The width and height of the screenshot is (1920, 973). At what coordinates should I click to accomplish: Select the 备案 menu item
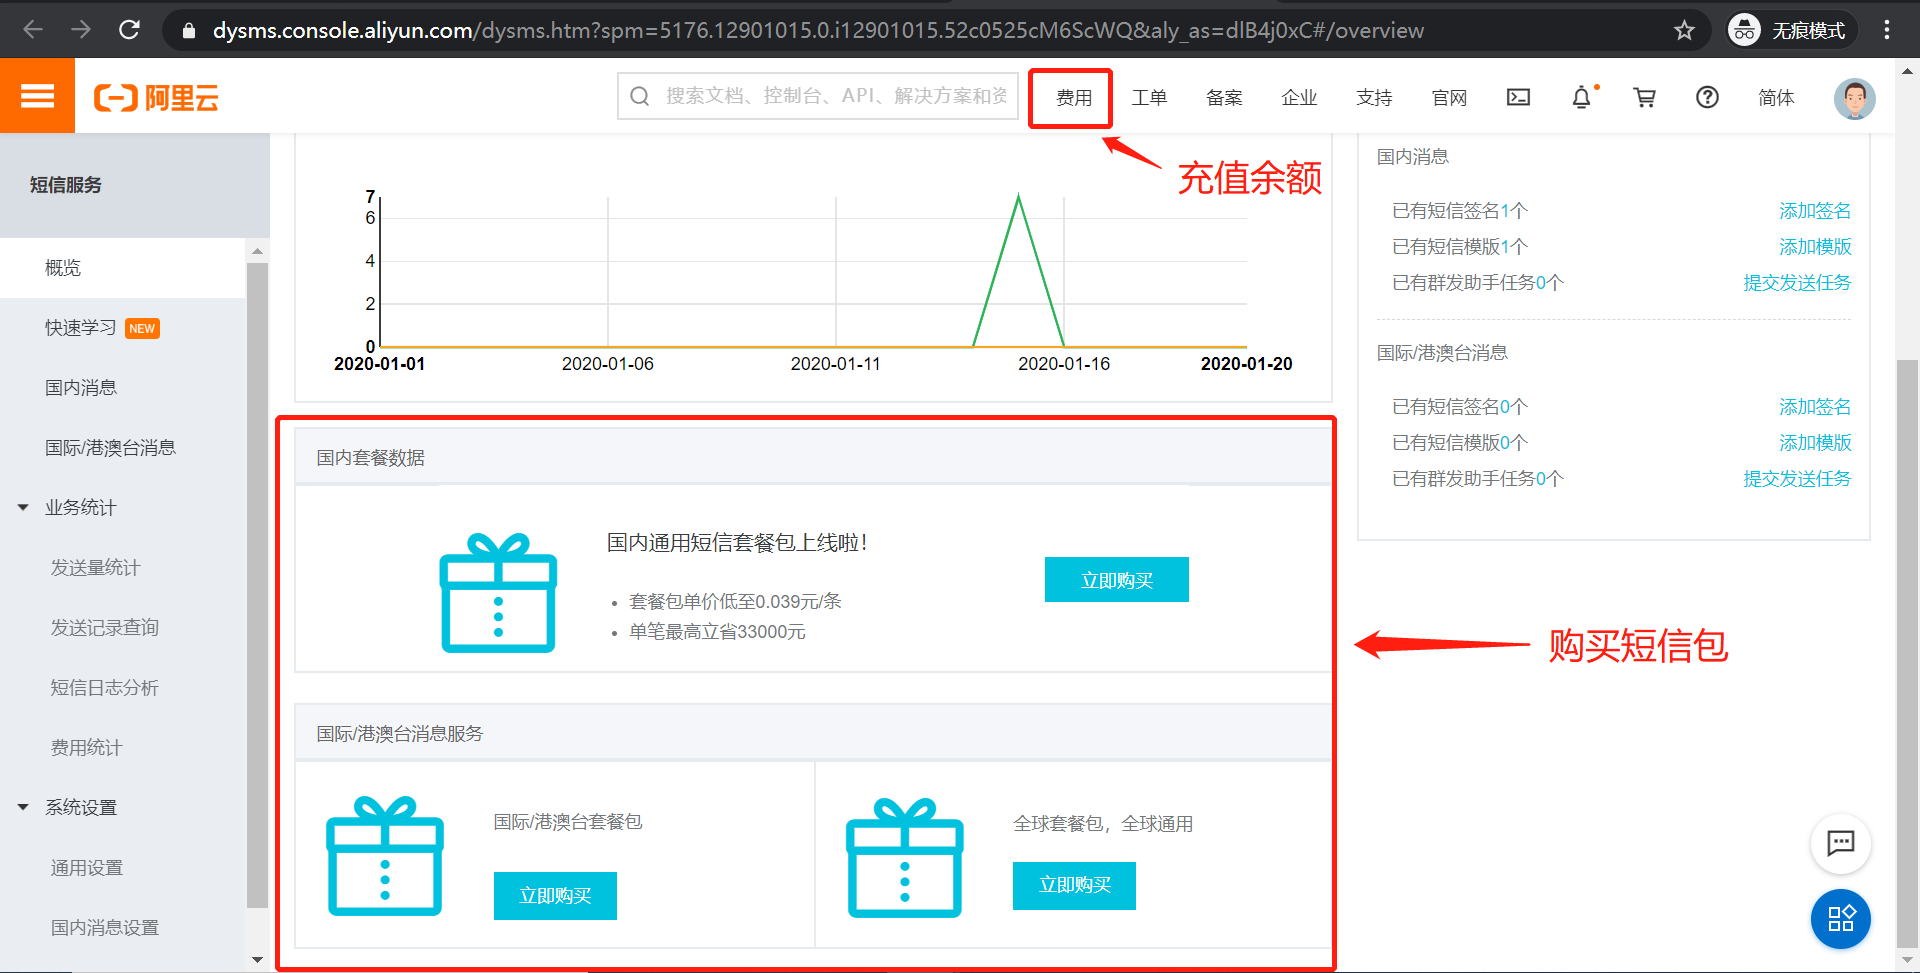tap(1223, 97)
